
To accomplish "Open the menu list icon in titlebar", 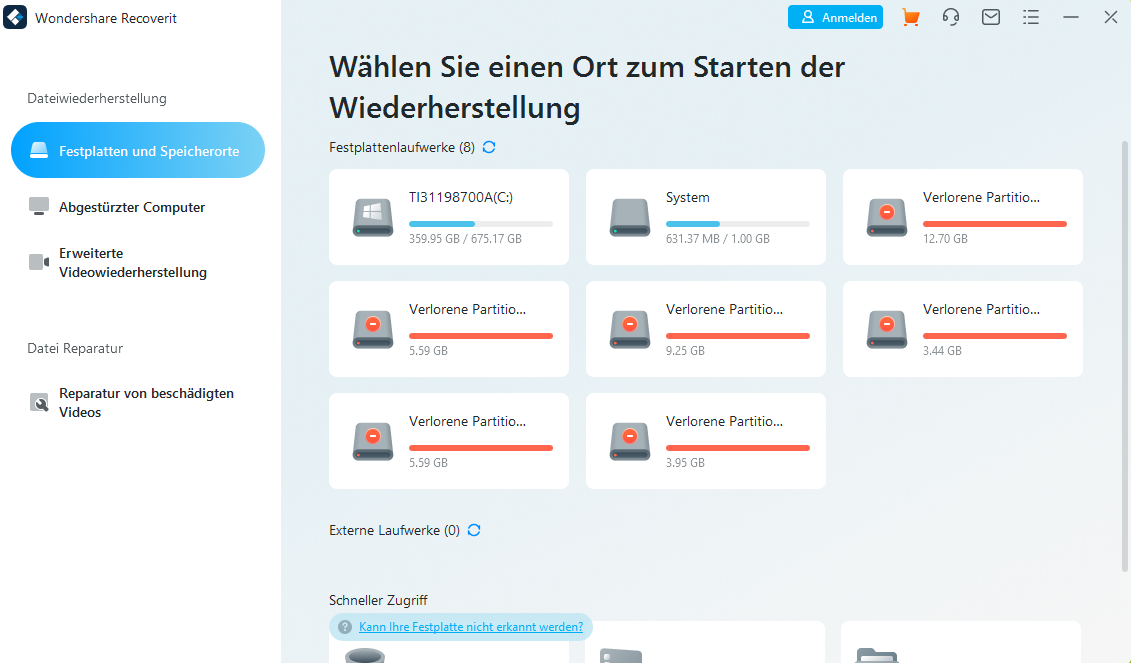I will [1031, 17].
